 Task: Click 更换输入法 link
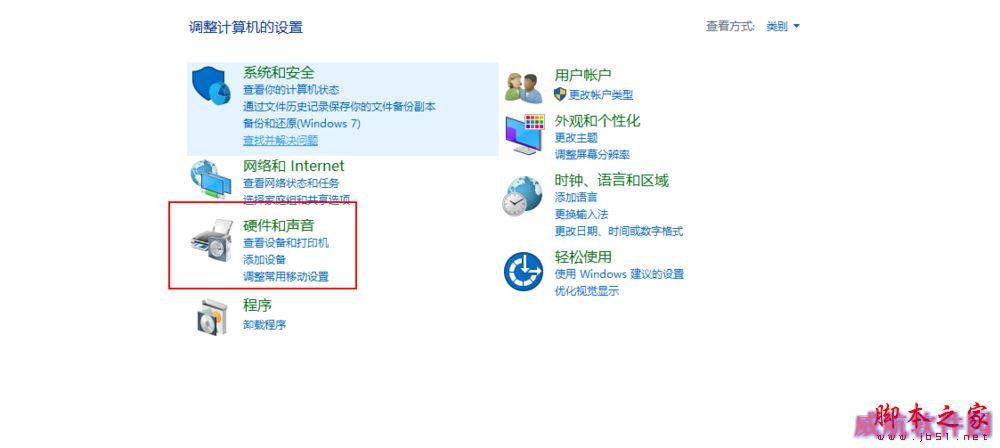(581, 214)
